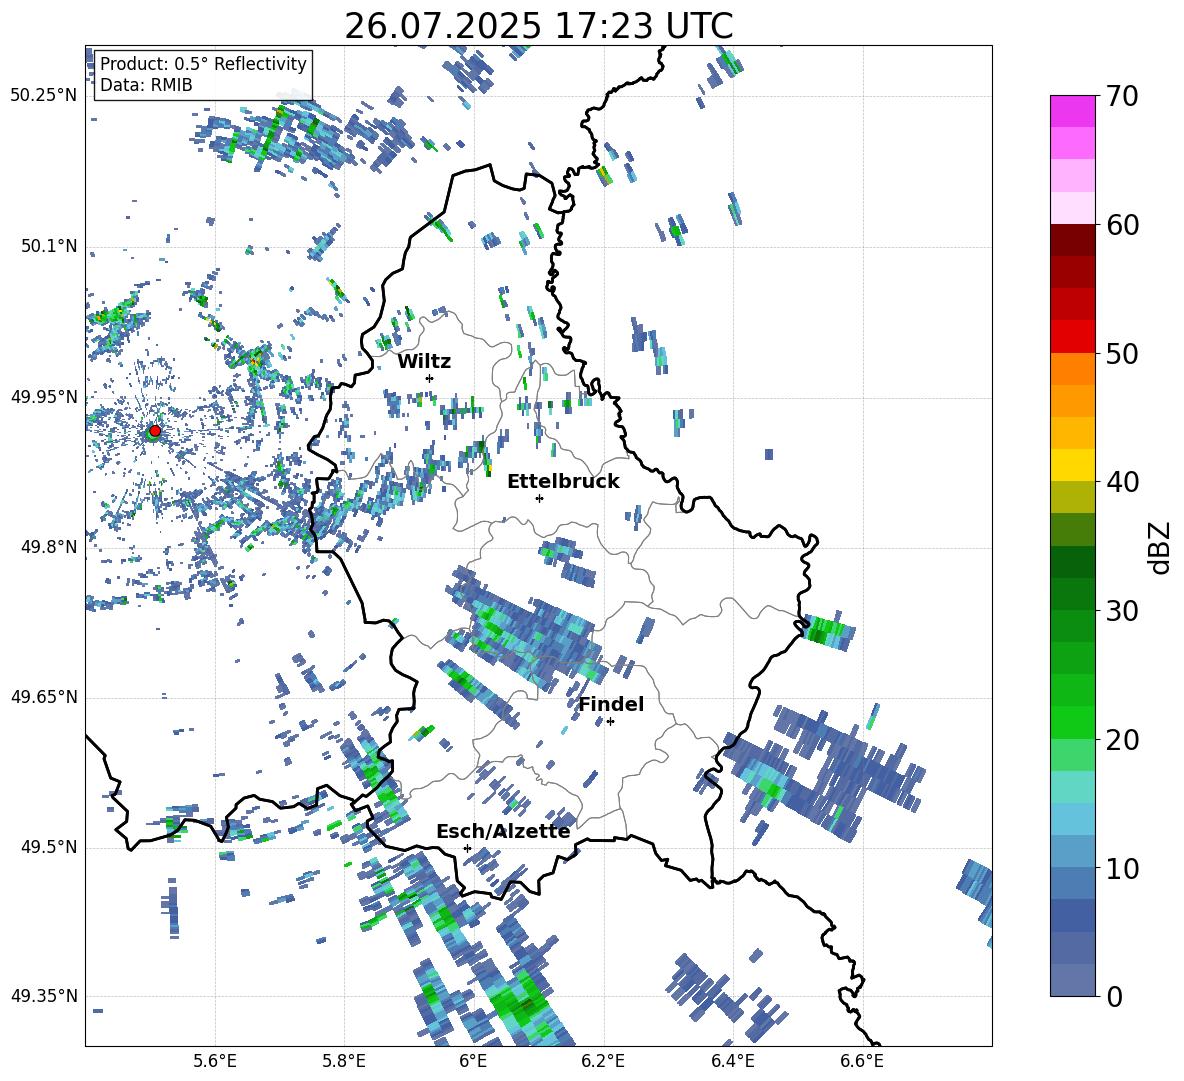Click the 49.35°N latitude label

pyautogui.click(x=44, y=996)
